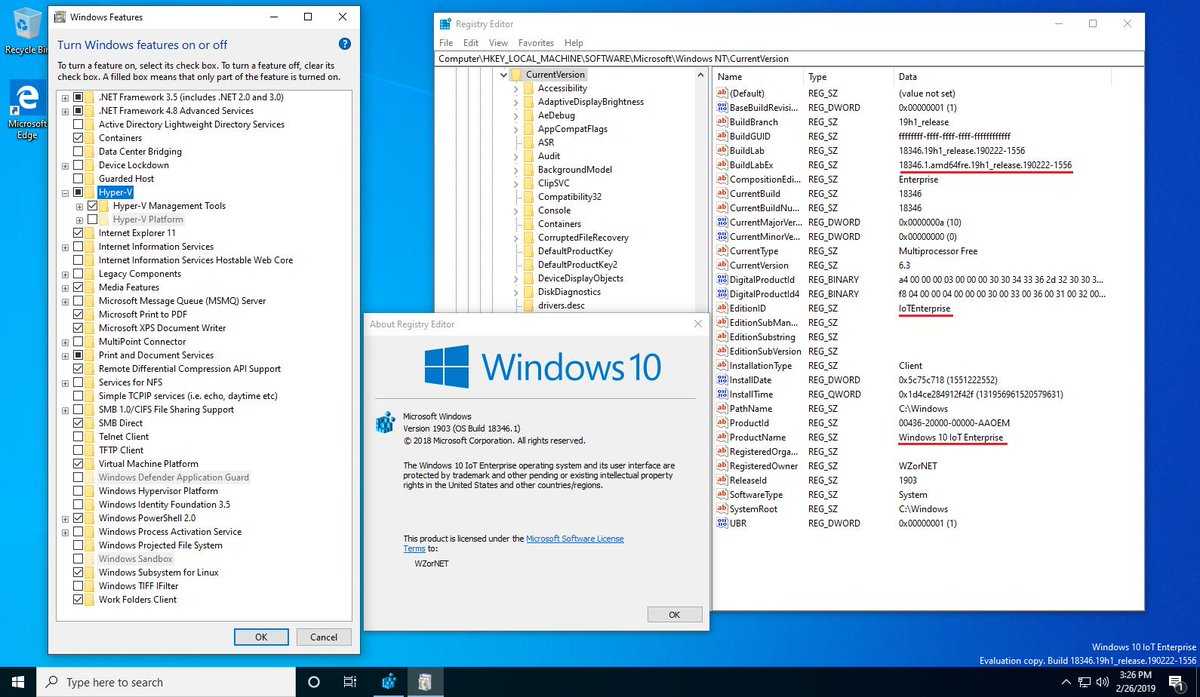Screen dimensions: 1200x697
Task: Expand the Media Features node
Action: pyautogui.click(x=65, y=287)
